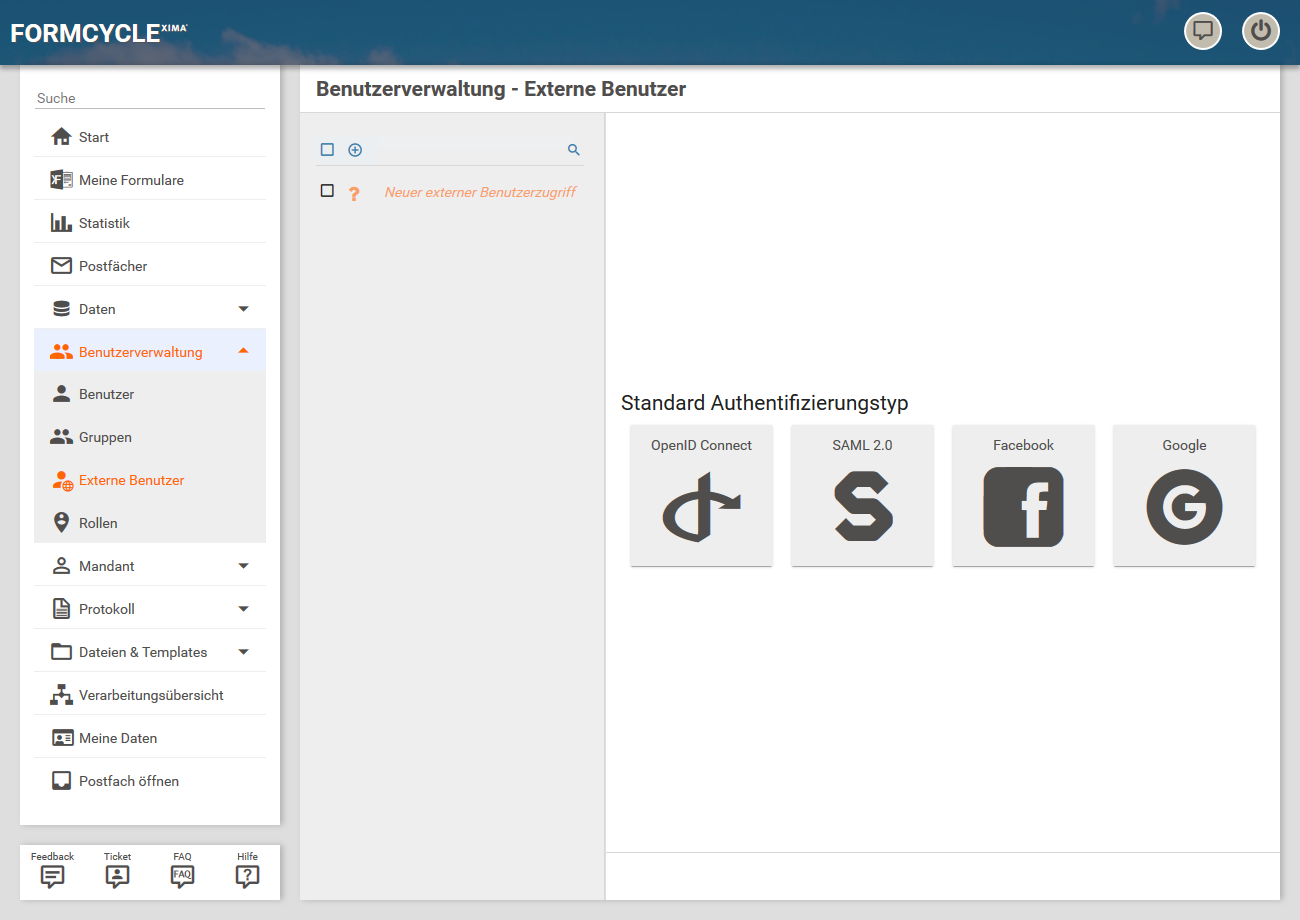Click the Benutzerverwaltung people icon
Viewport: 1300px width, 920px height.
(62, 352)
